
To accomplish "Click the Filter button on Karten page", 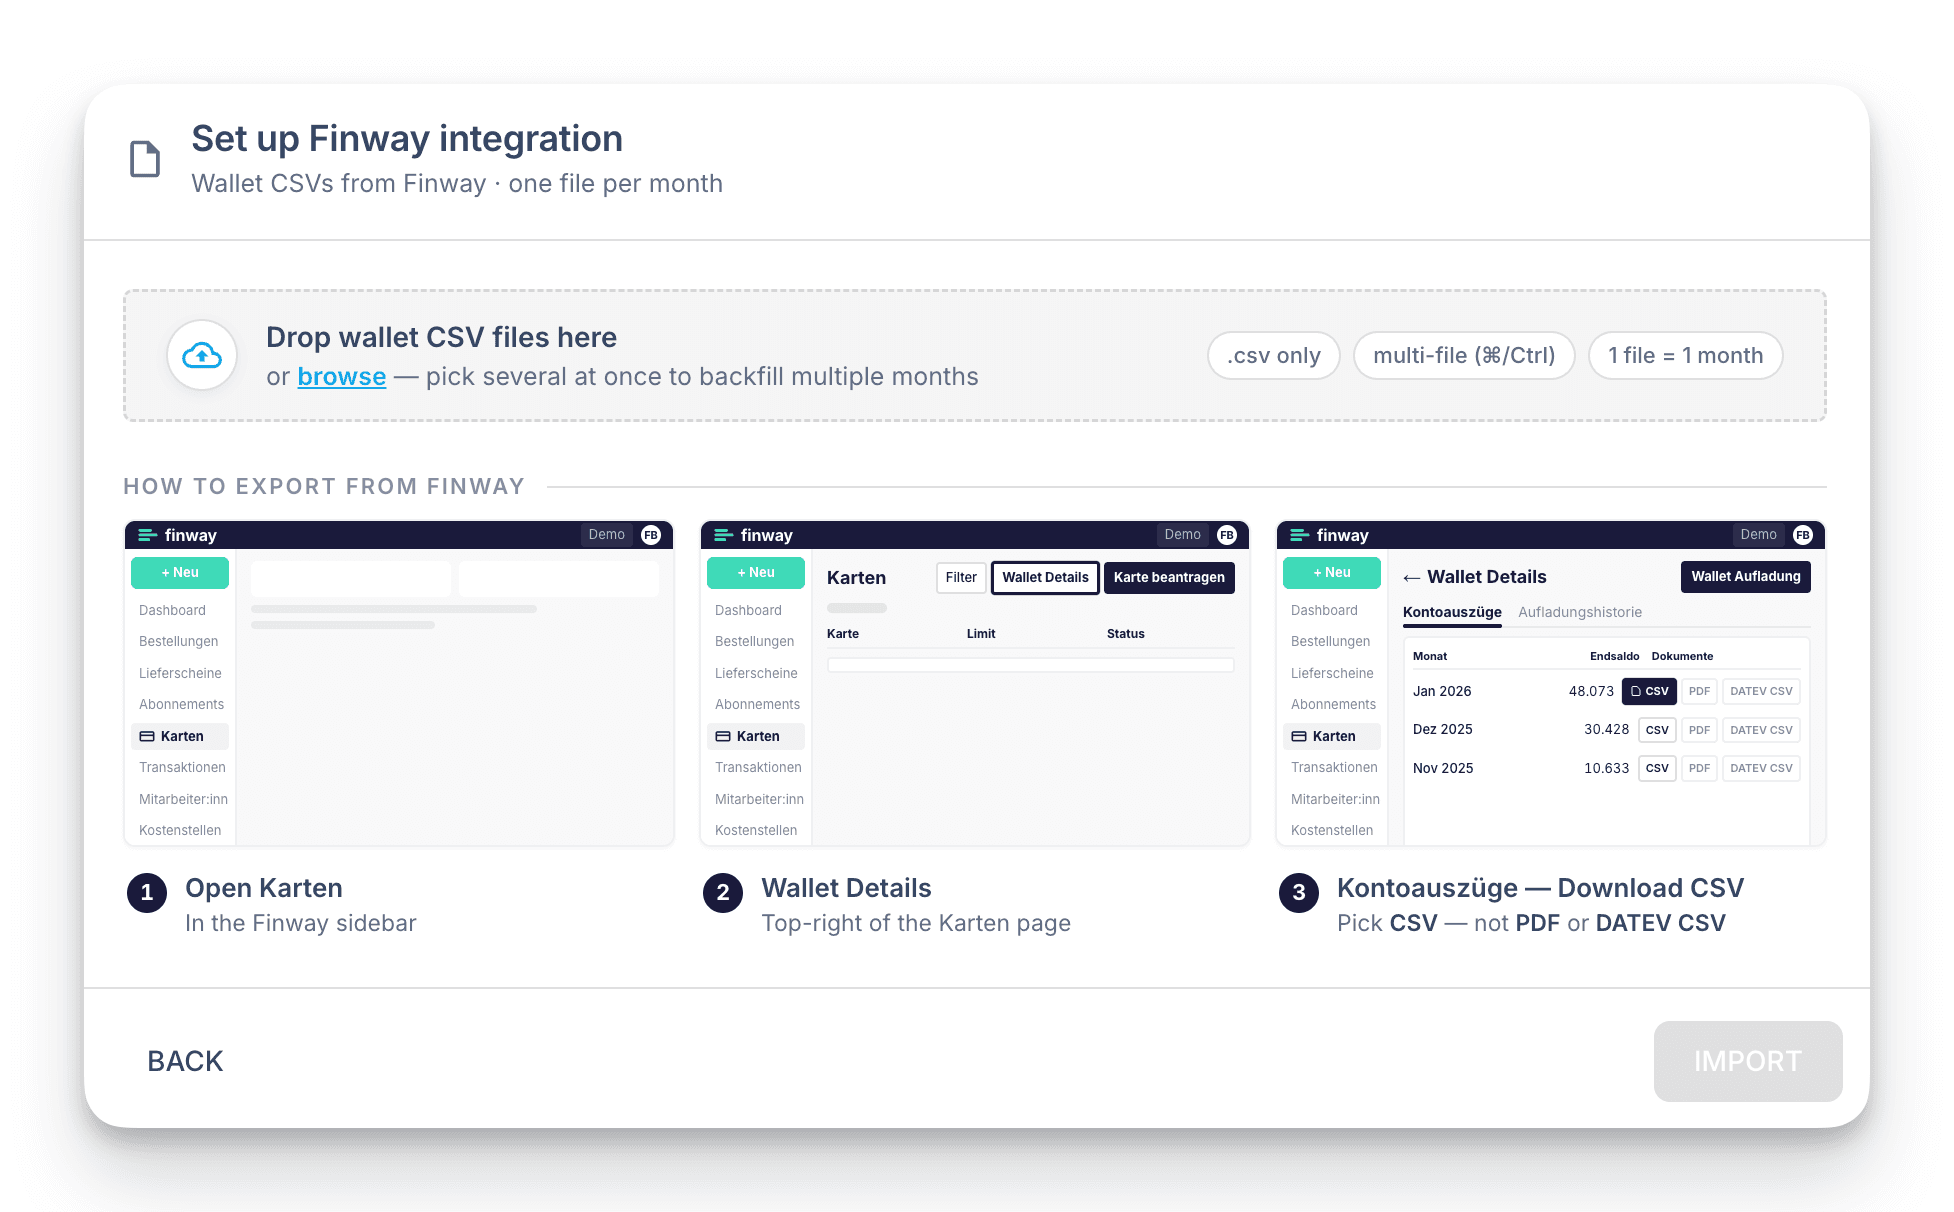I will click(x=961, y=577).
